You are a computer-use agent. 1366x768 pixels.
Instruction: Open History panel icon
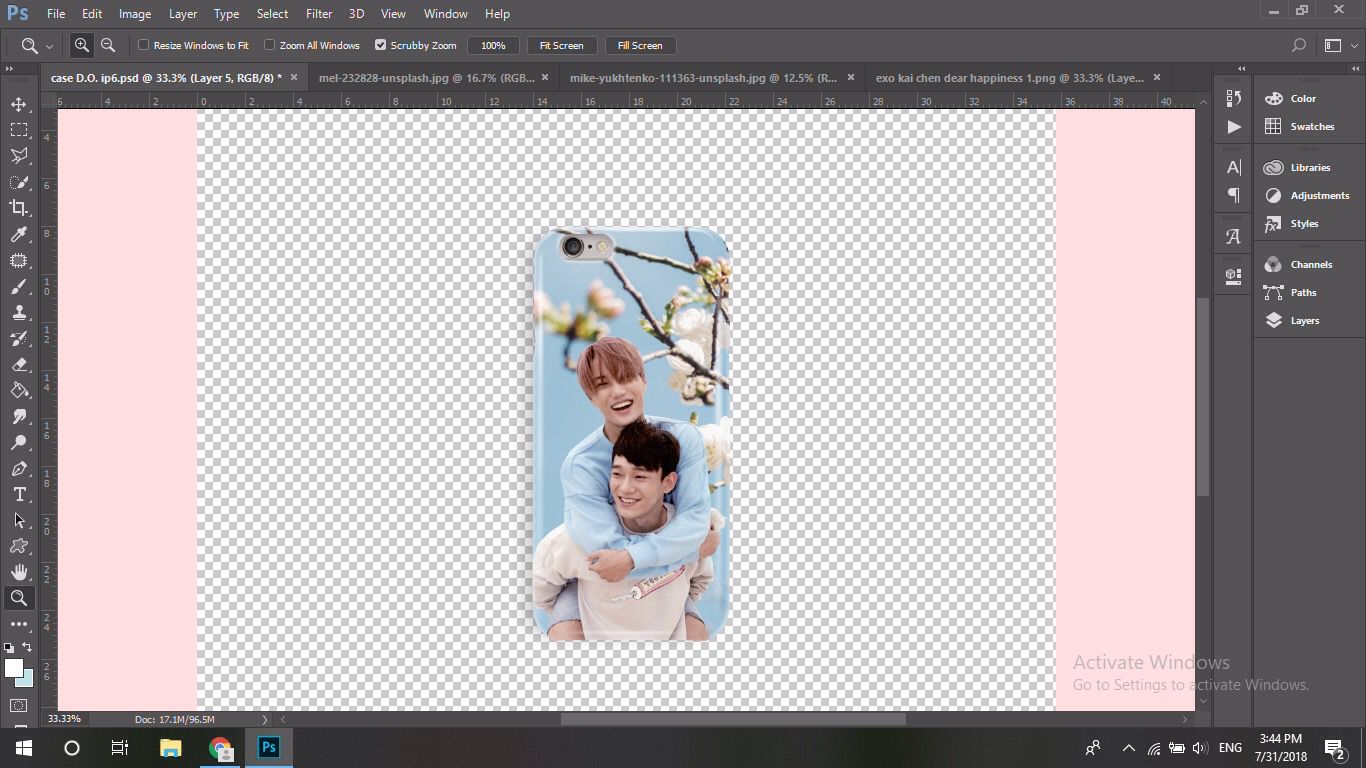[x=1233, y=98]
